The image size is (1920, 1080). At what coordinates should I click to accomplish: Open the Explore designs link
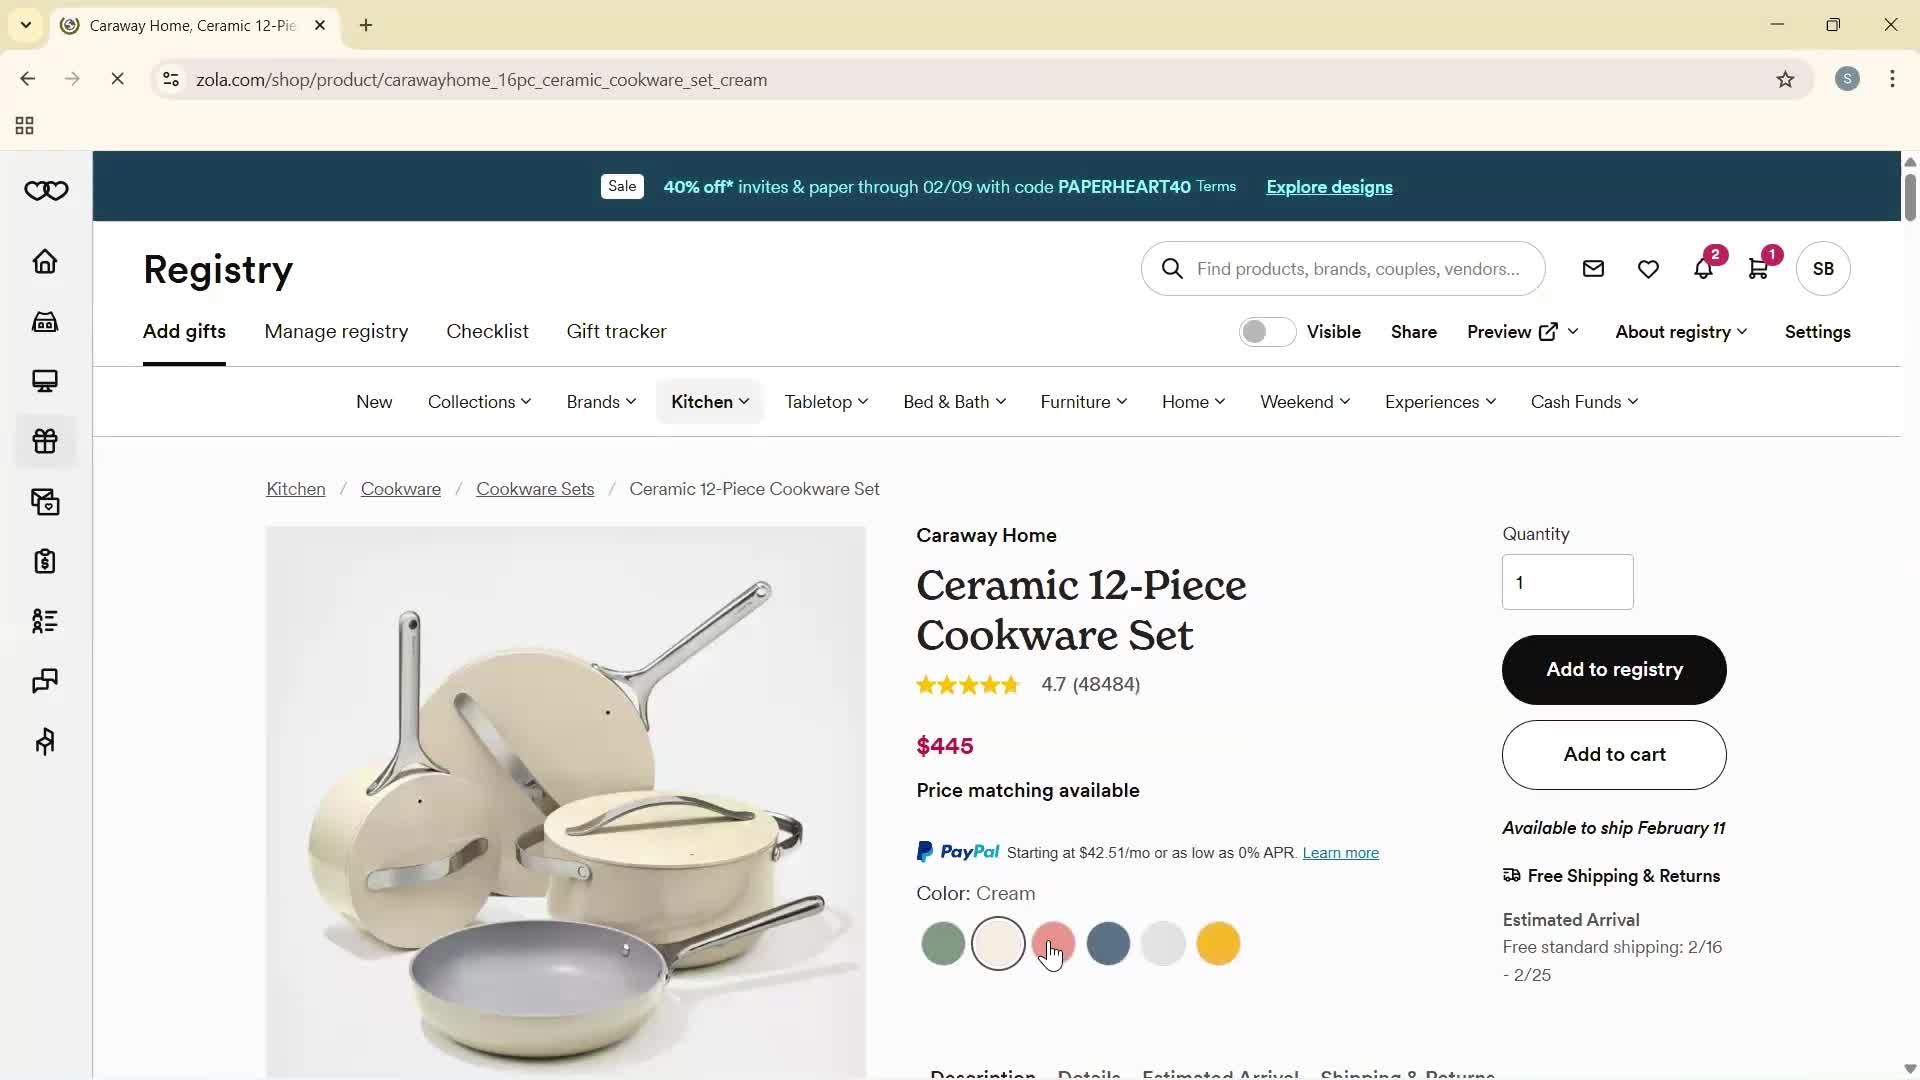click(1329, 187)
